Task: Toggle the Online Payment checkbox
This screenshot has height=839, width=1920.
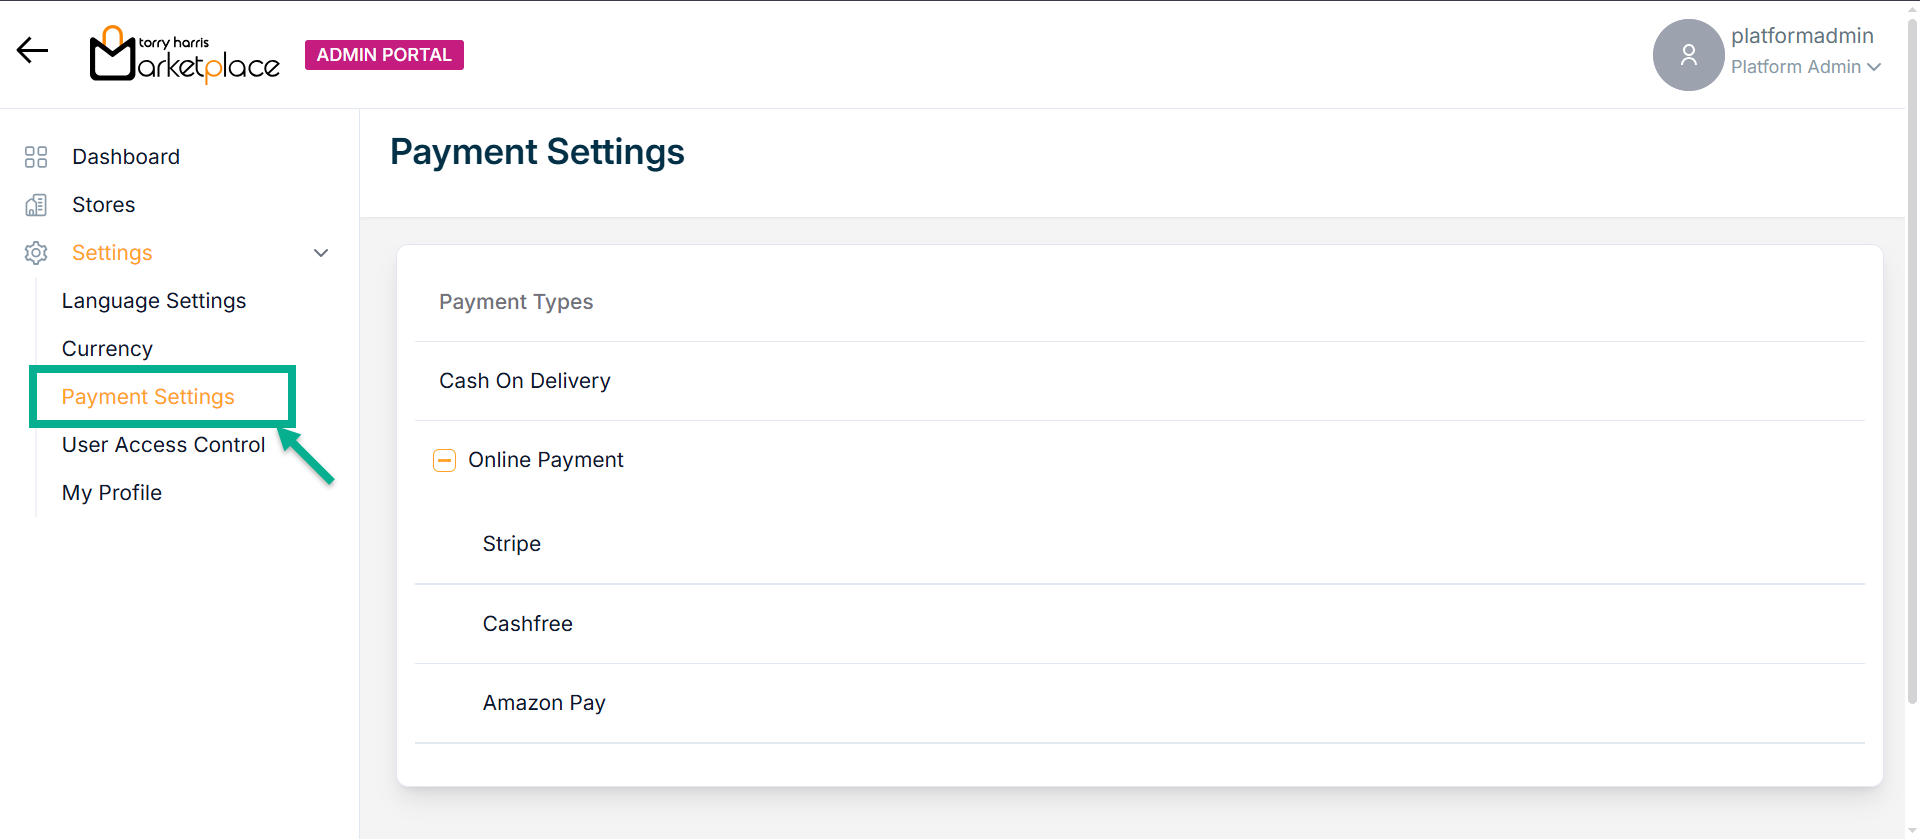Action: click(x=444, y=460)
